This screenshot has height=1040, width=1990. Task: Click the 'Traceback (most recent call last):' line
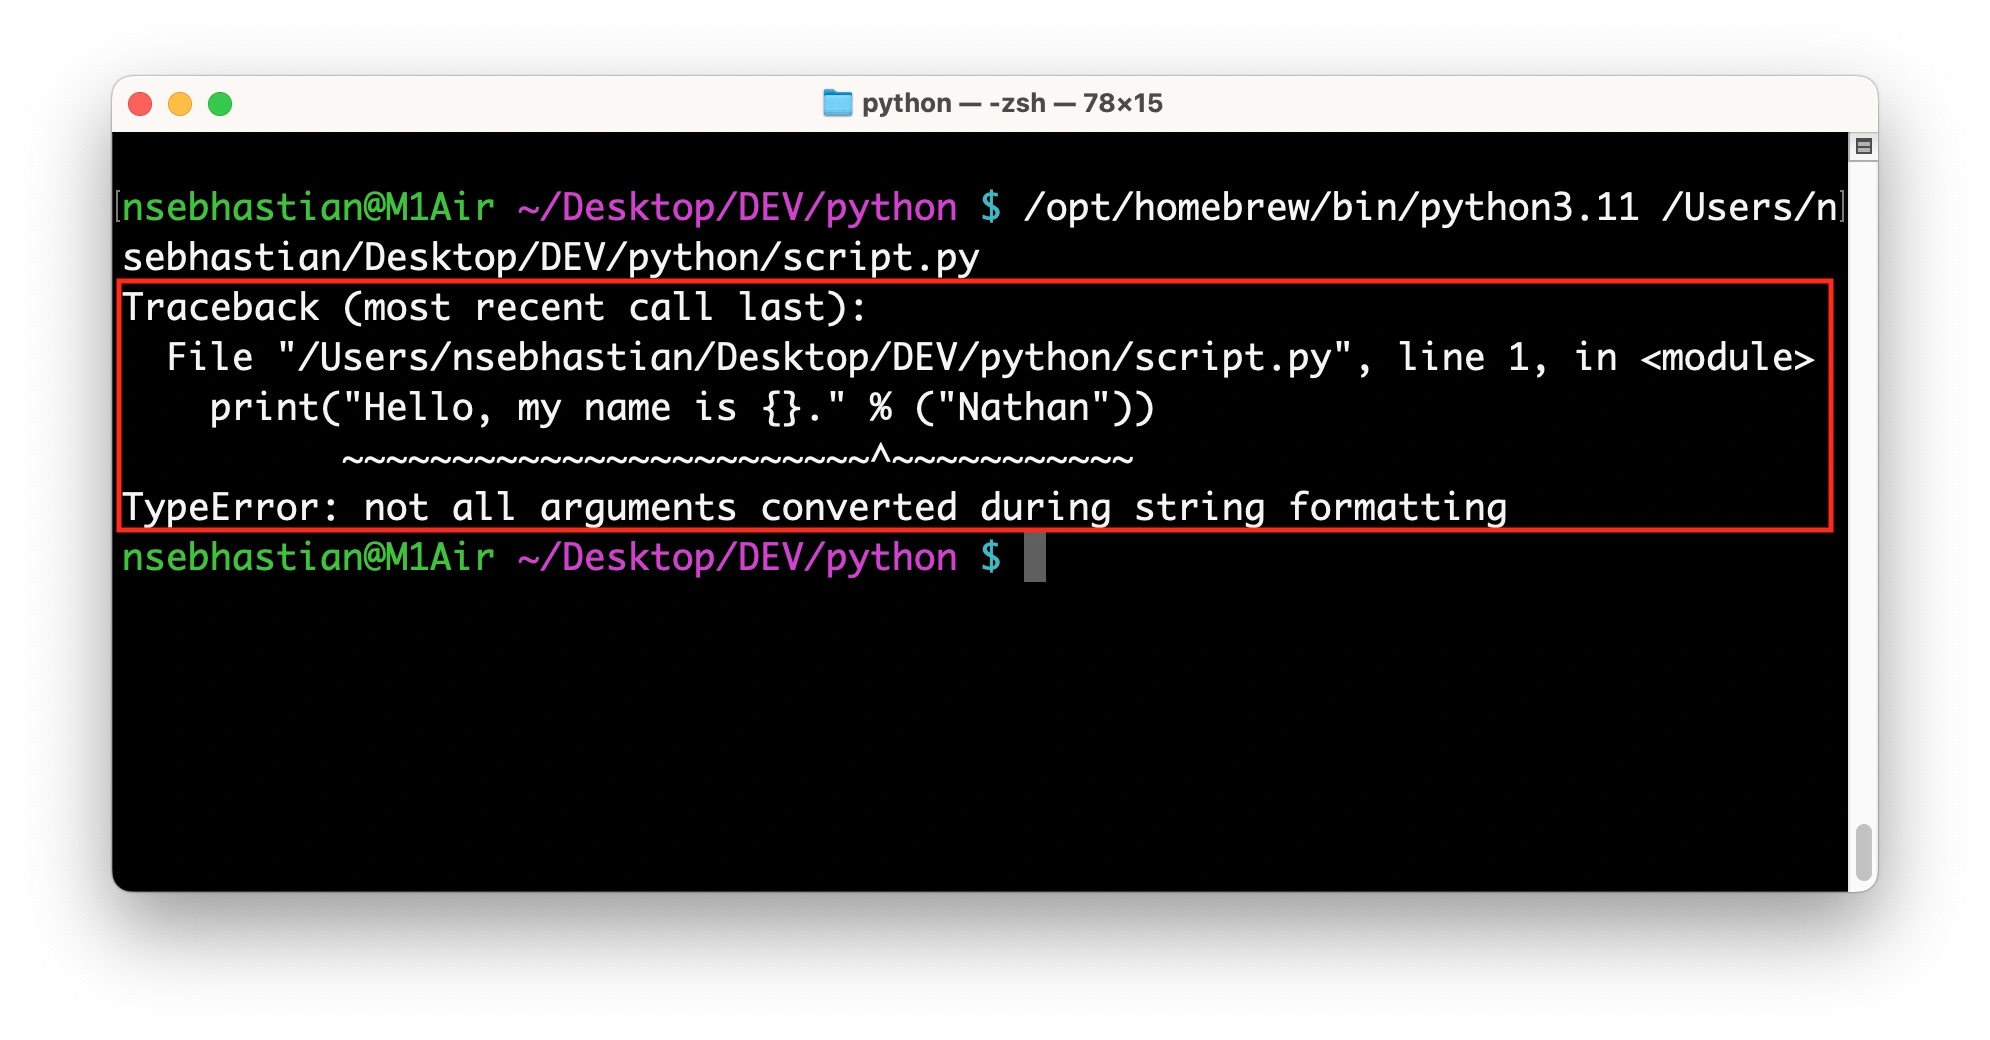tap(494, 308)
